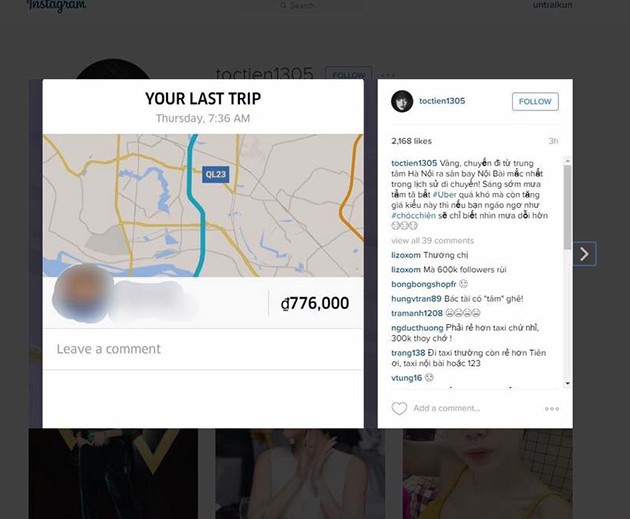Open commenter ngducthuong's profile
630x519 pixels.
tap(417, 328)
